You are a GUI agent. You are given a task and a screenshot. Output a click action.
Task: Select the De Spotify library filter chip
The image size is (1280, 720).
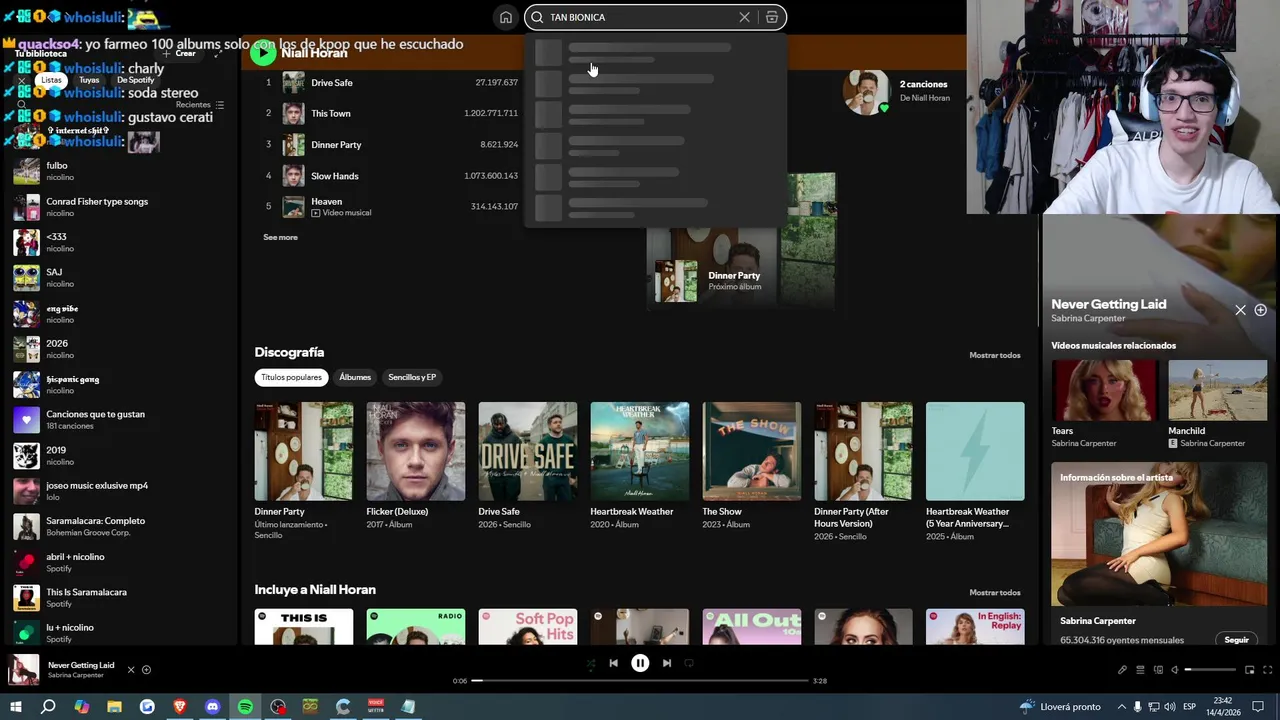pos(136,80)
